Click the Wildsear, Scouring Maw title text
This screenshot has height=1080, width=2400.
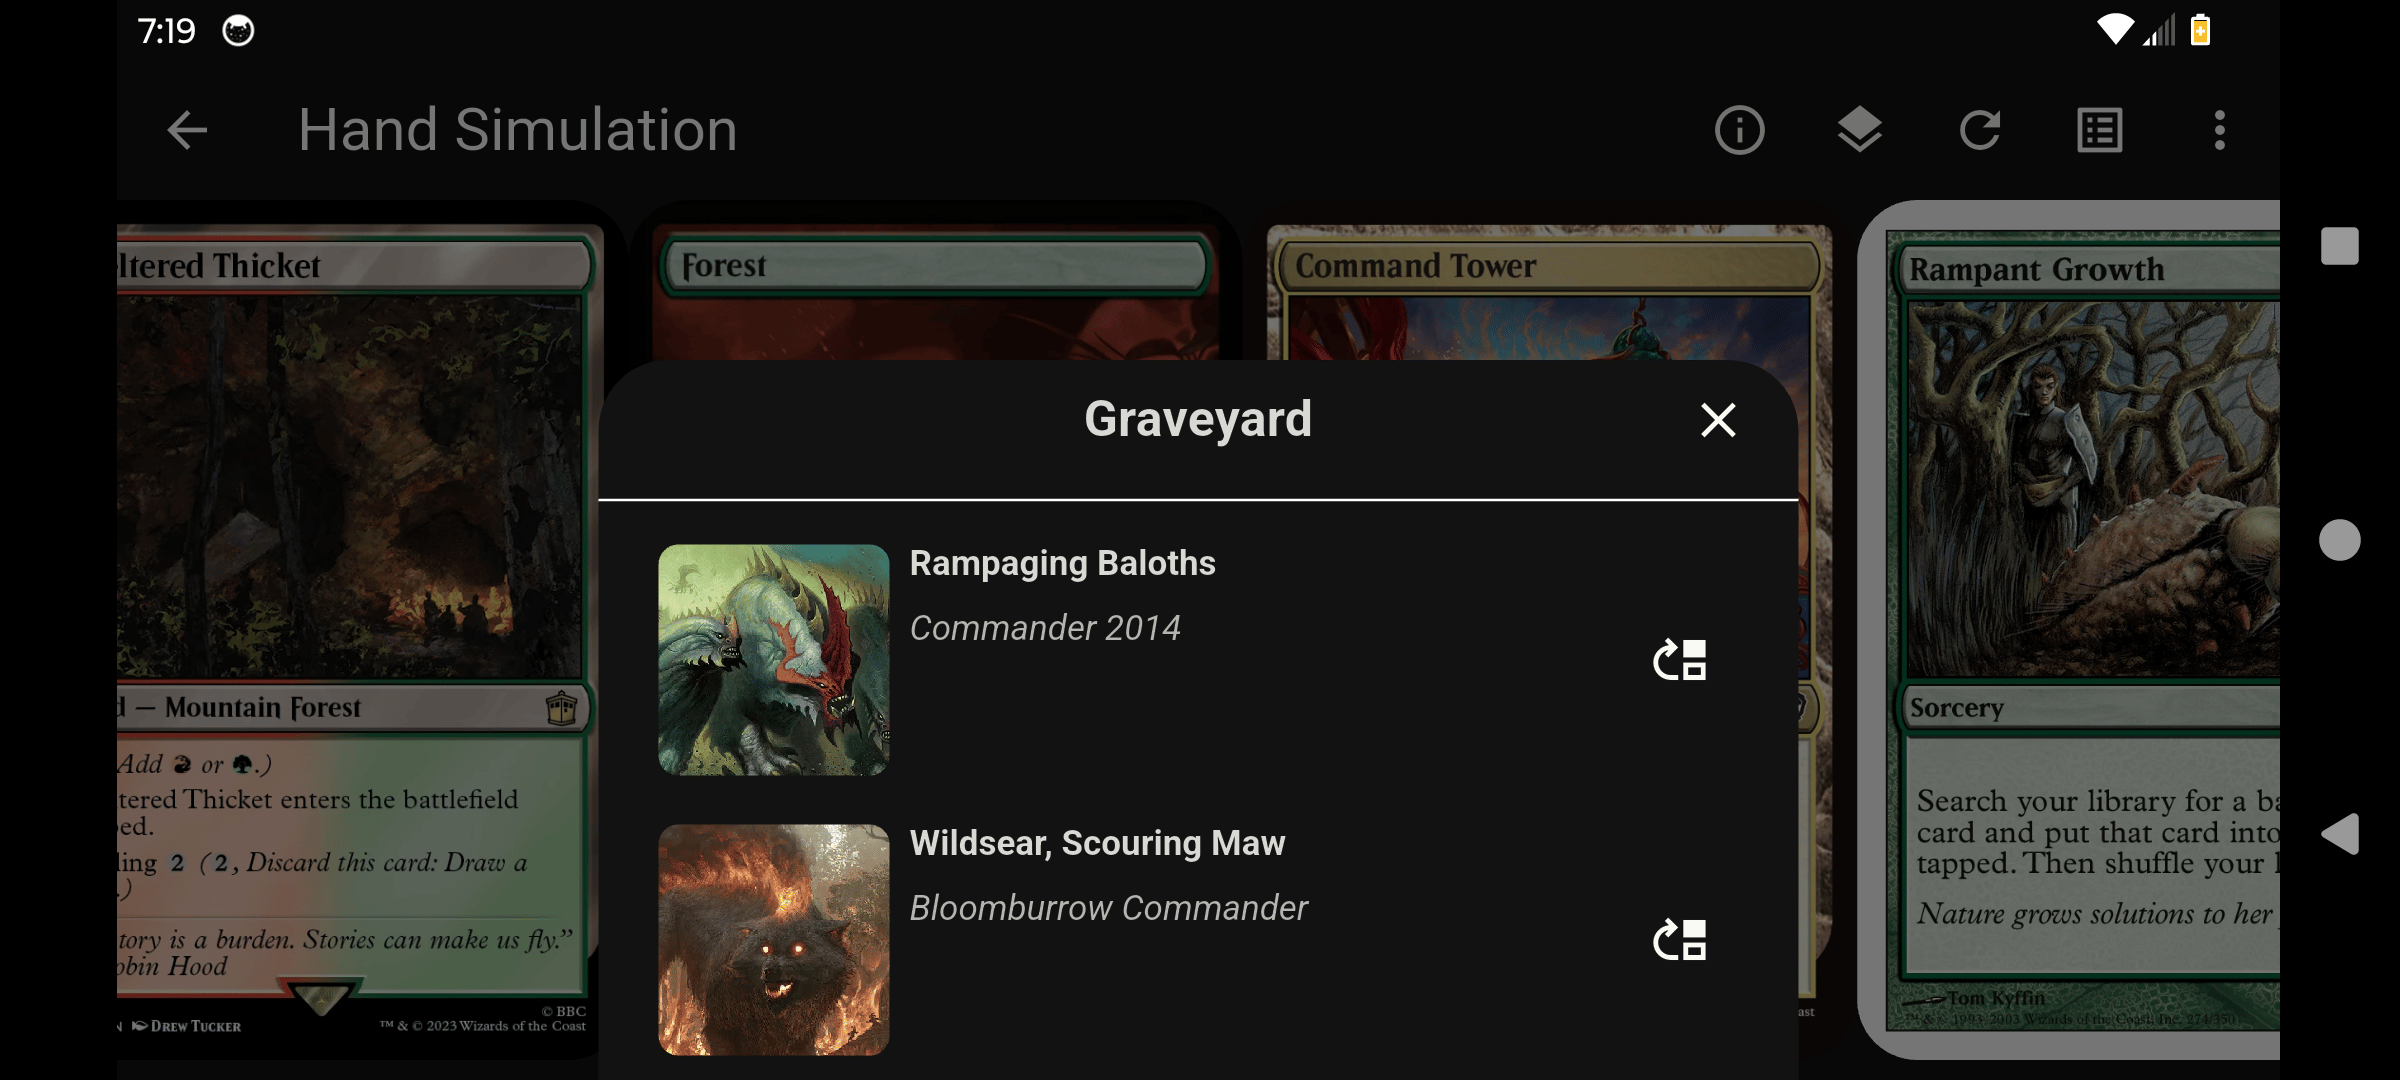[x=1097, y=843]
